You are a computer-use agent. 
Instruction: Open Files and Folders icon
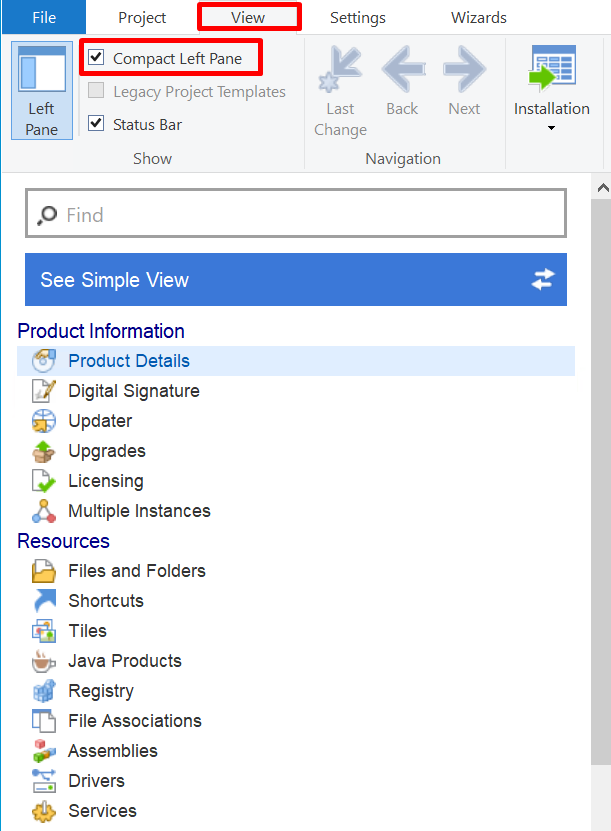pos(43,571)
